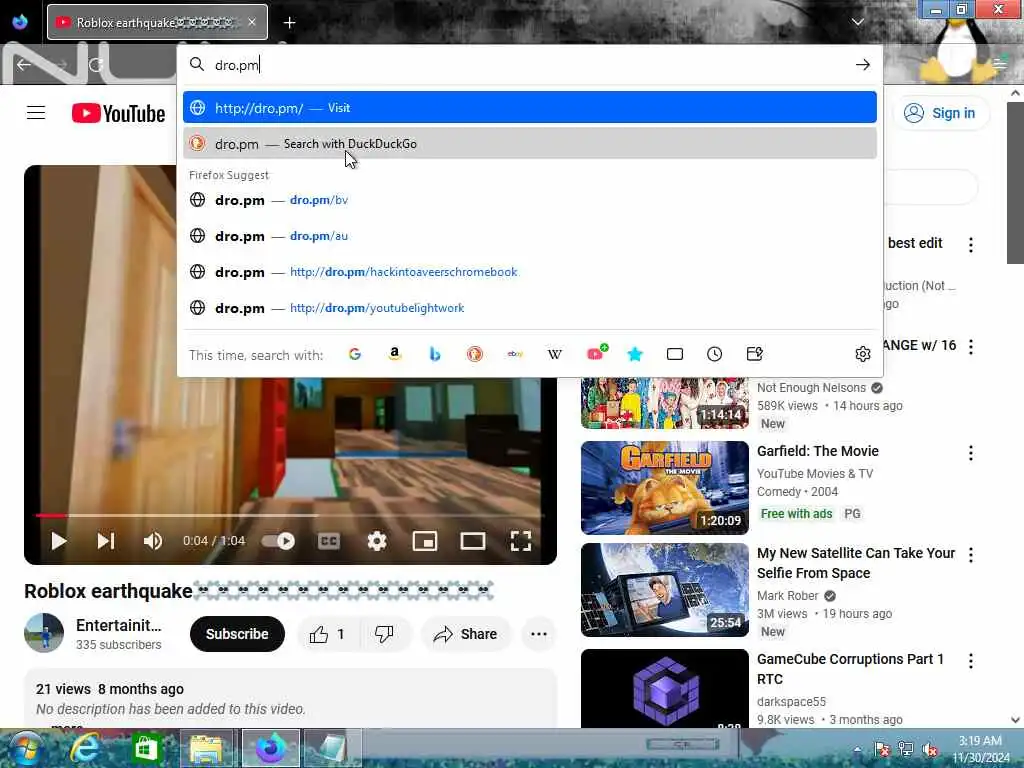Open the video player settings gear

pyautogui.click(x=377, y=541)
